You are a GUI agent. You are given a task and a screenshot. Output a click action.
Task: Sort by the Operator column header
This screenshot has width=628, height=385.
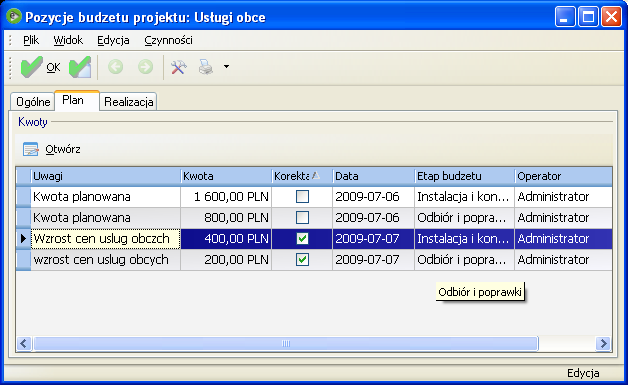point(564,176)
